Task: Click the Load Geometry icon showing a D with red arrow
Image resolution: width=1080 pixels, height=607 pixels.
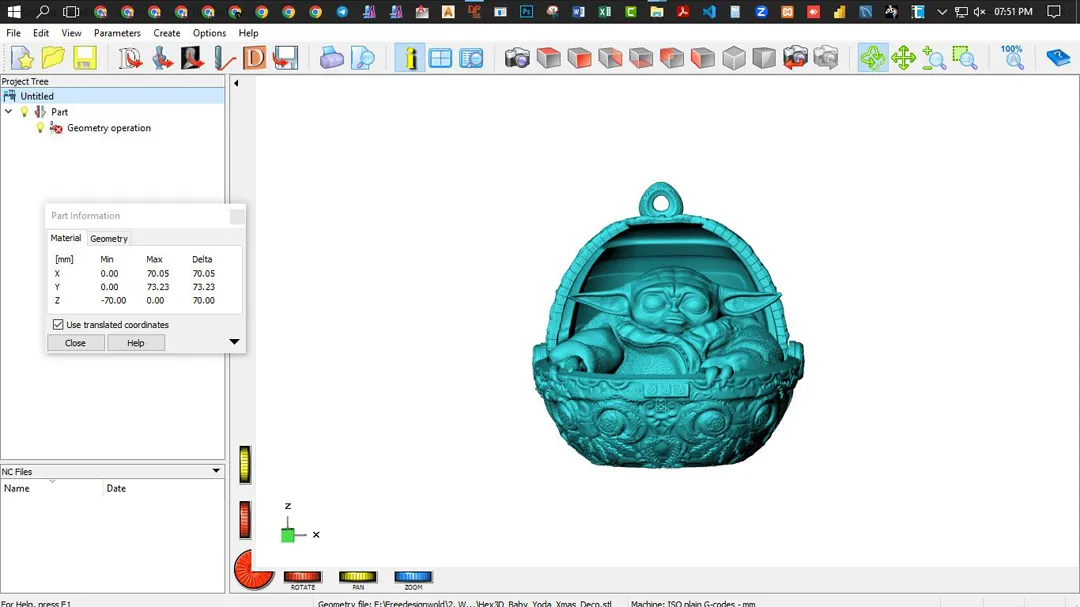Action: coord(130,59)
